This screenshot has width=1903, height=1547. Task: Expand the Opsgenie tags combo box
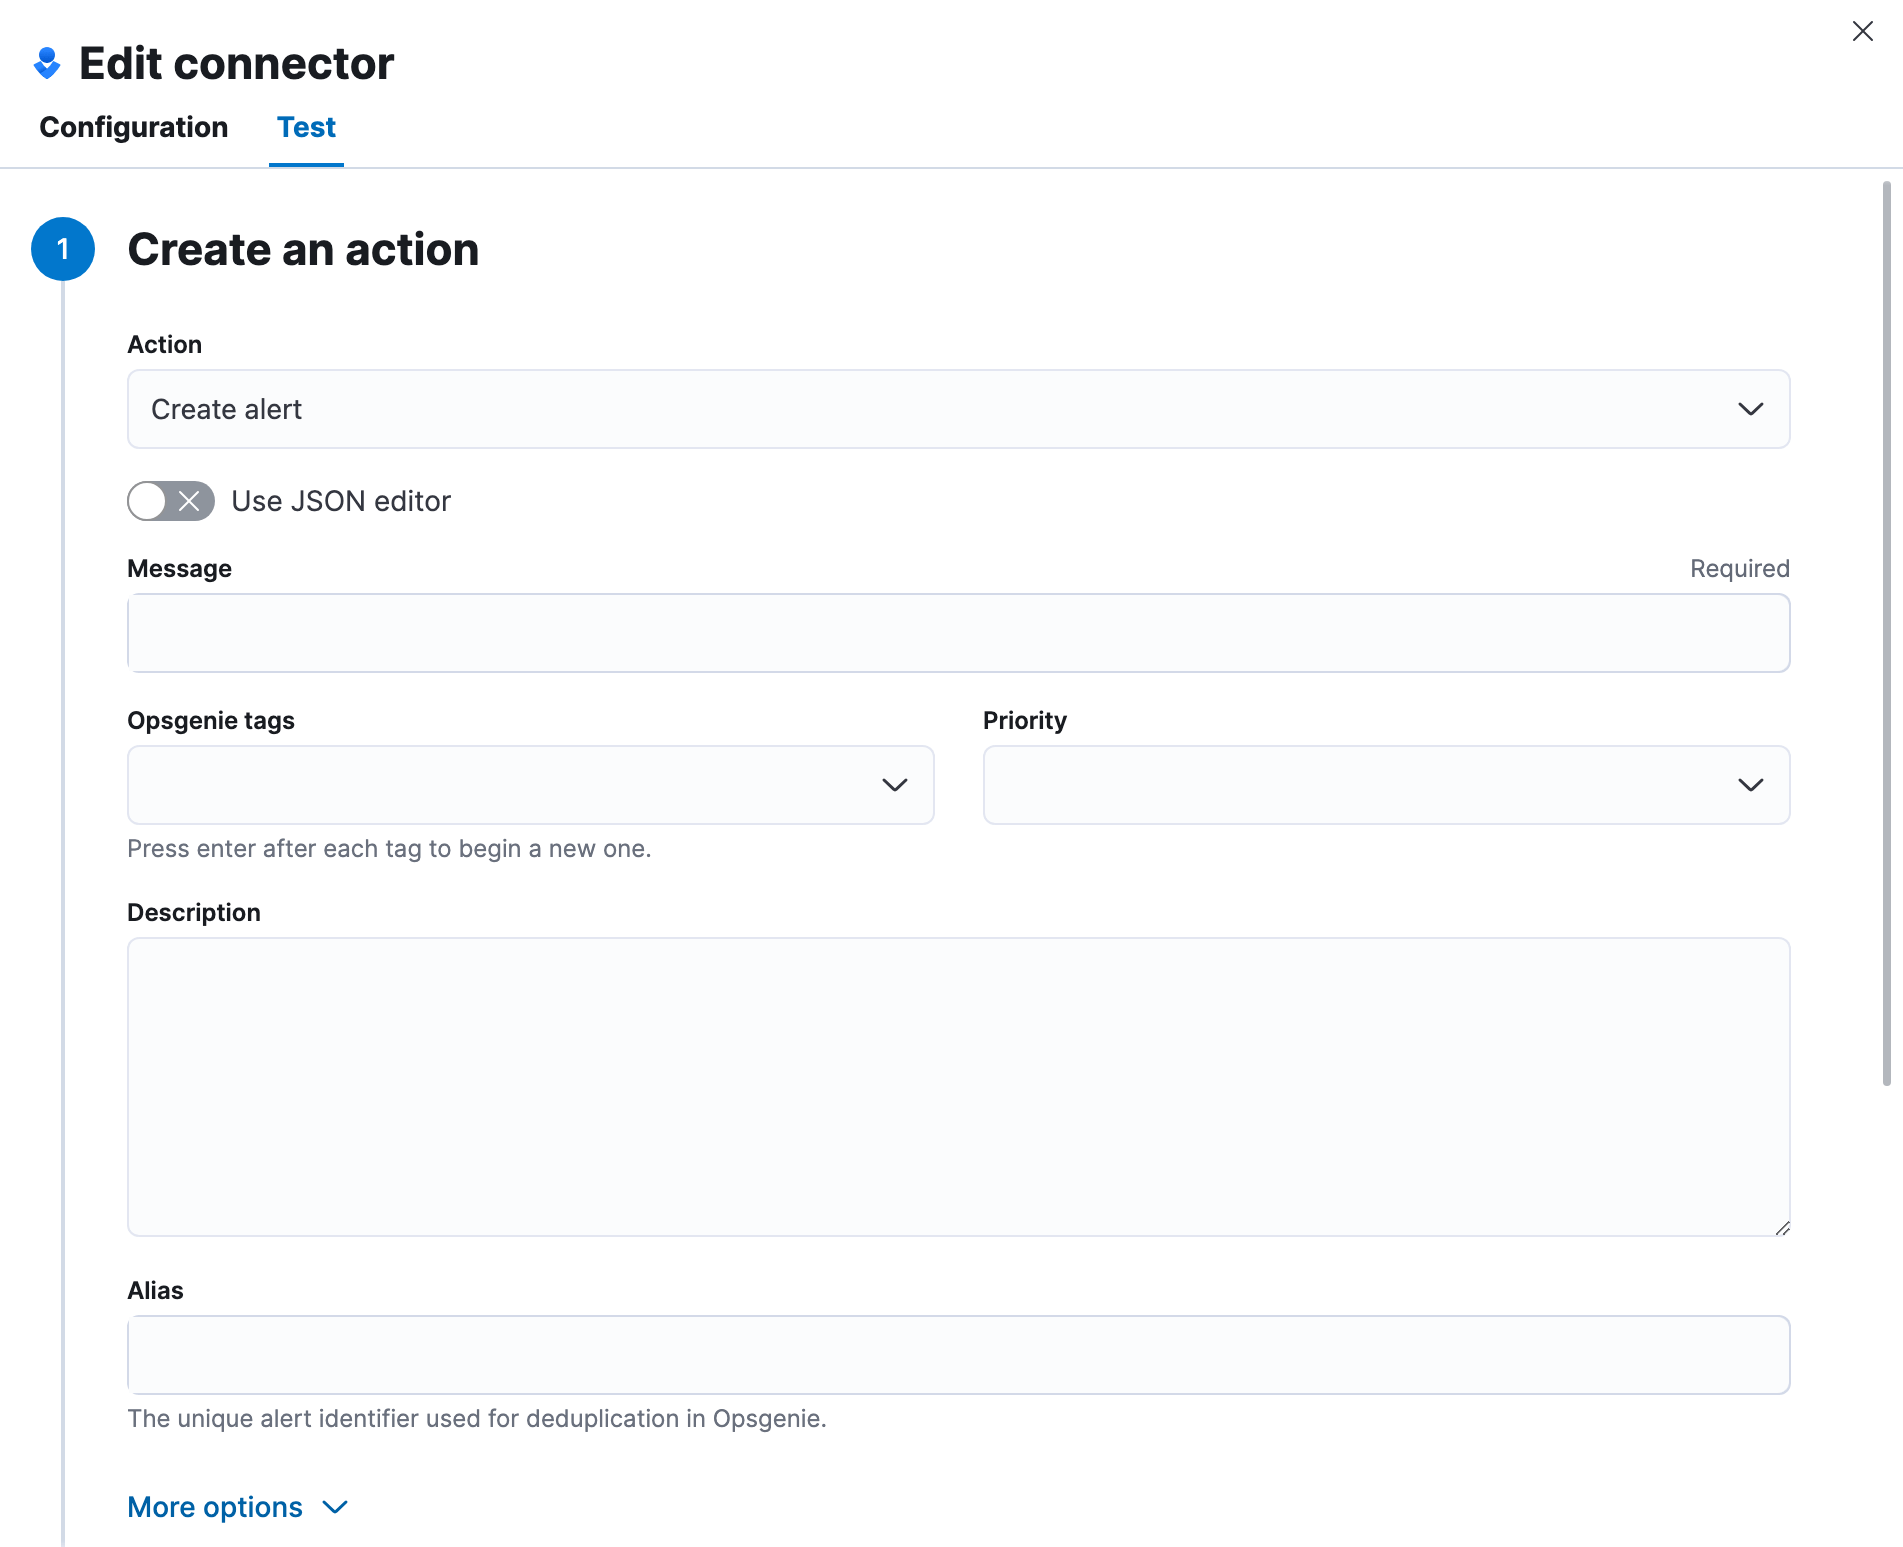pyautogui.click(x=530, y=785)
